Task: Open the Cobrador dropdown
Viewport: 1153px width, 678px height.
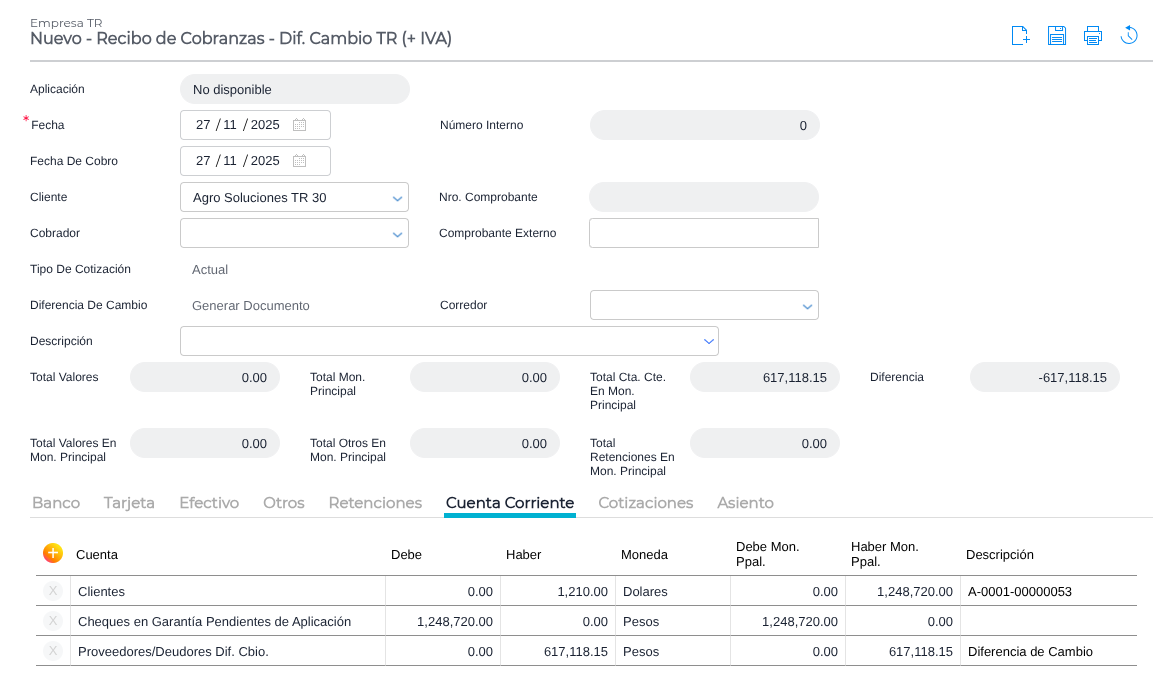Action: coord(397,234)
